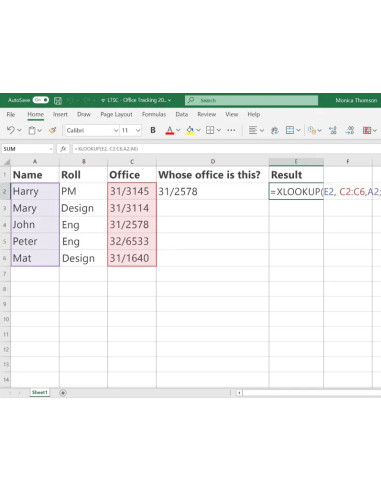The height and width of the screenshot is (492, 381).
Task: Select the Format Painter brush
Action: point(52,130)
